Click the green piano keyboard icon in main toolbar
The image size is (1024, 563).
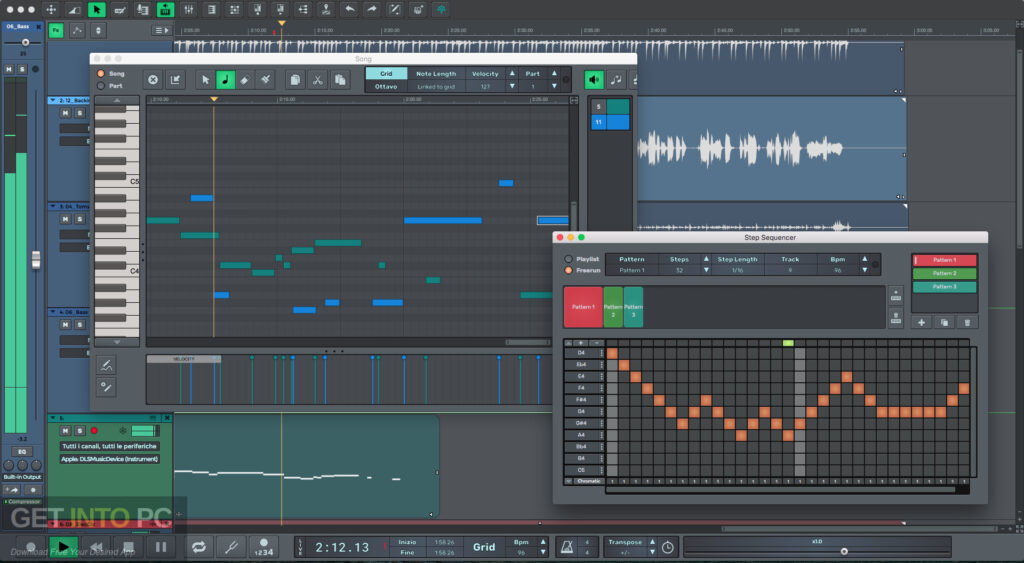click(x=166, y=9)
